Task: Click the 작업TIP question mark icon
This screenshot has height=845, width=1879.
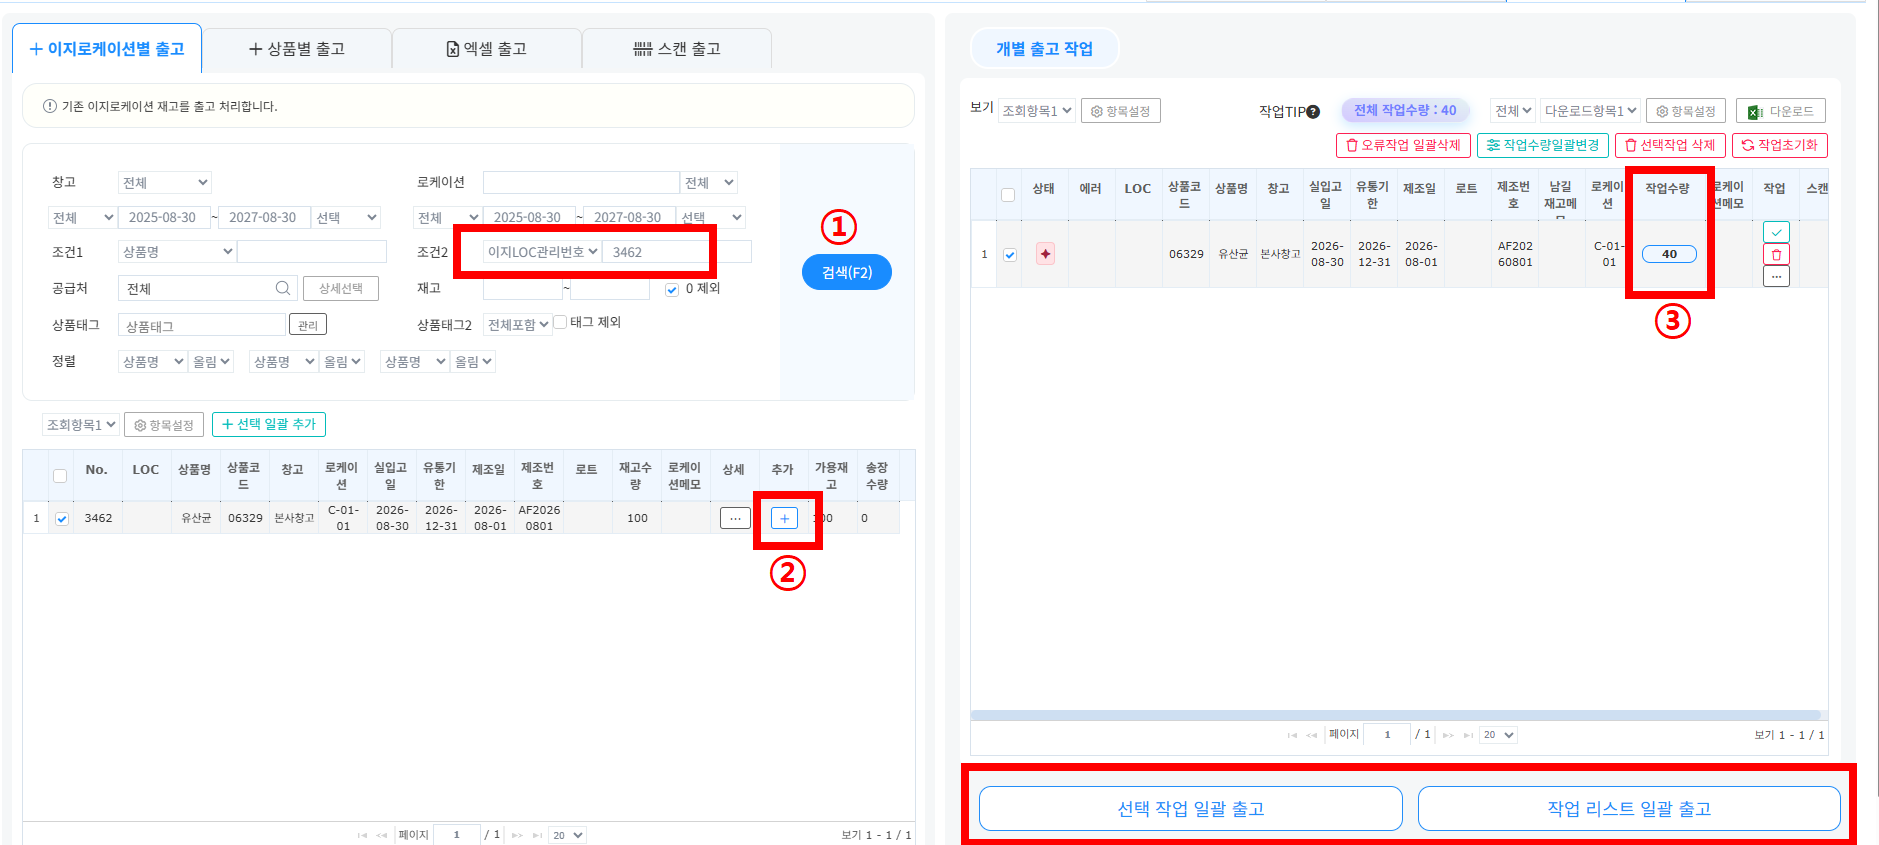Action: tap(1313, 112)
